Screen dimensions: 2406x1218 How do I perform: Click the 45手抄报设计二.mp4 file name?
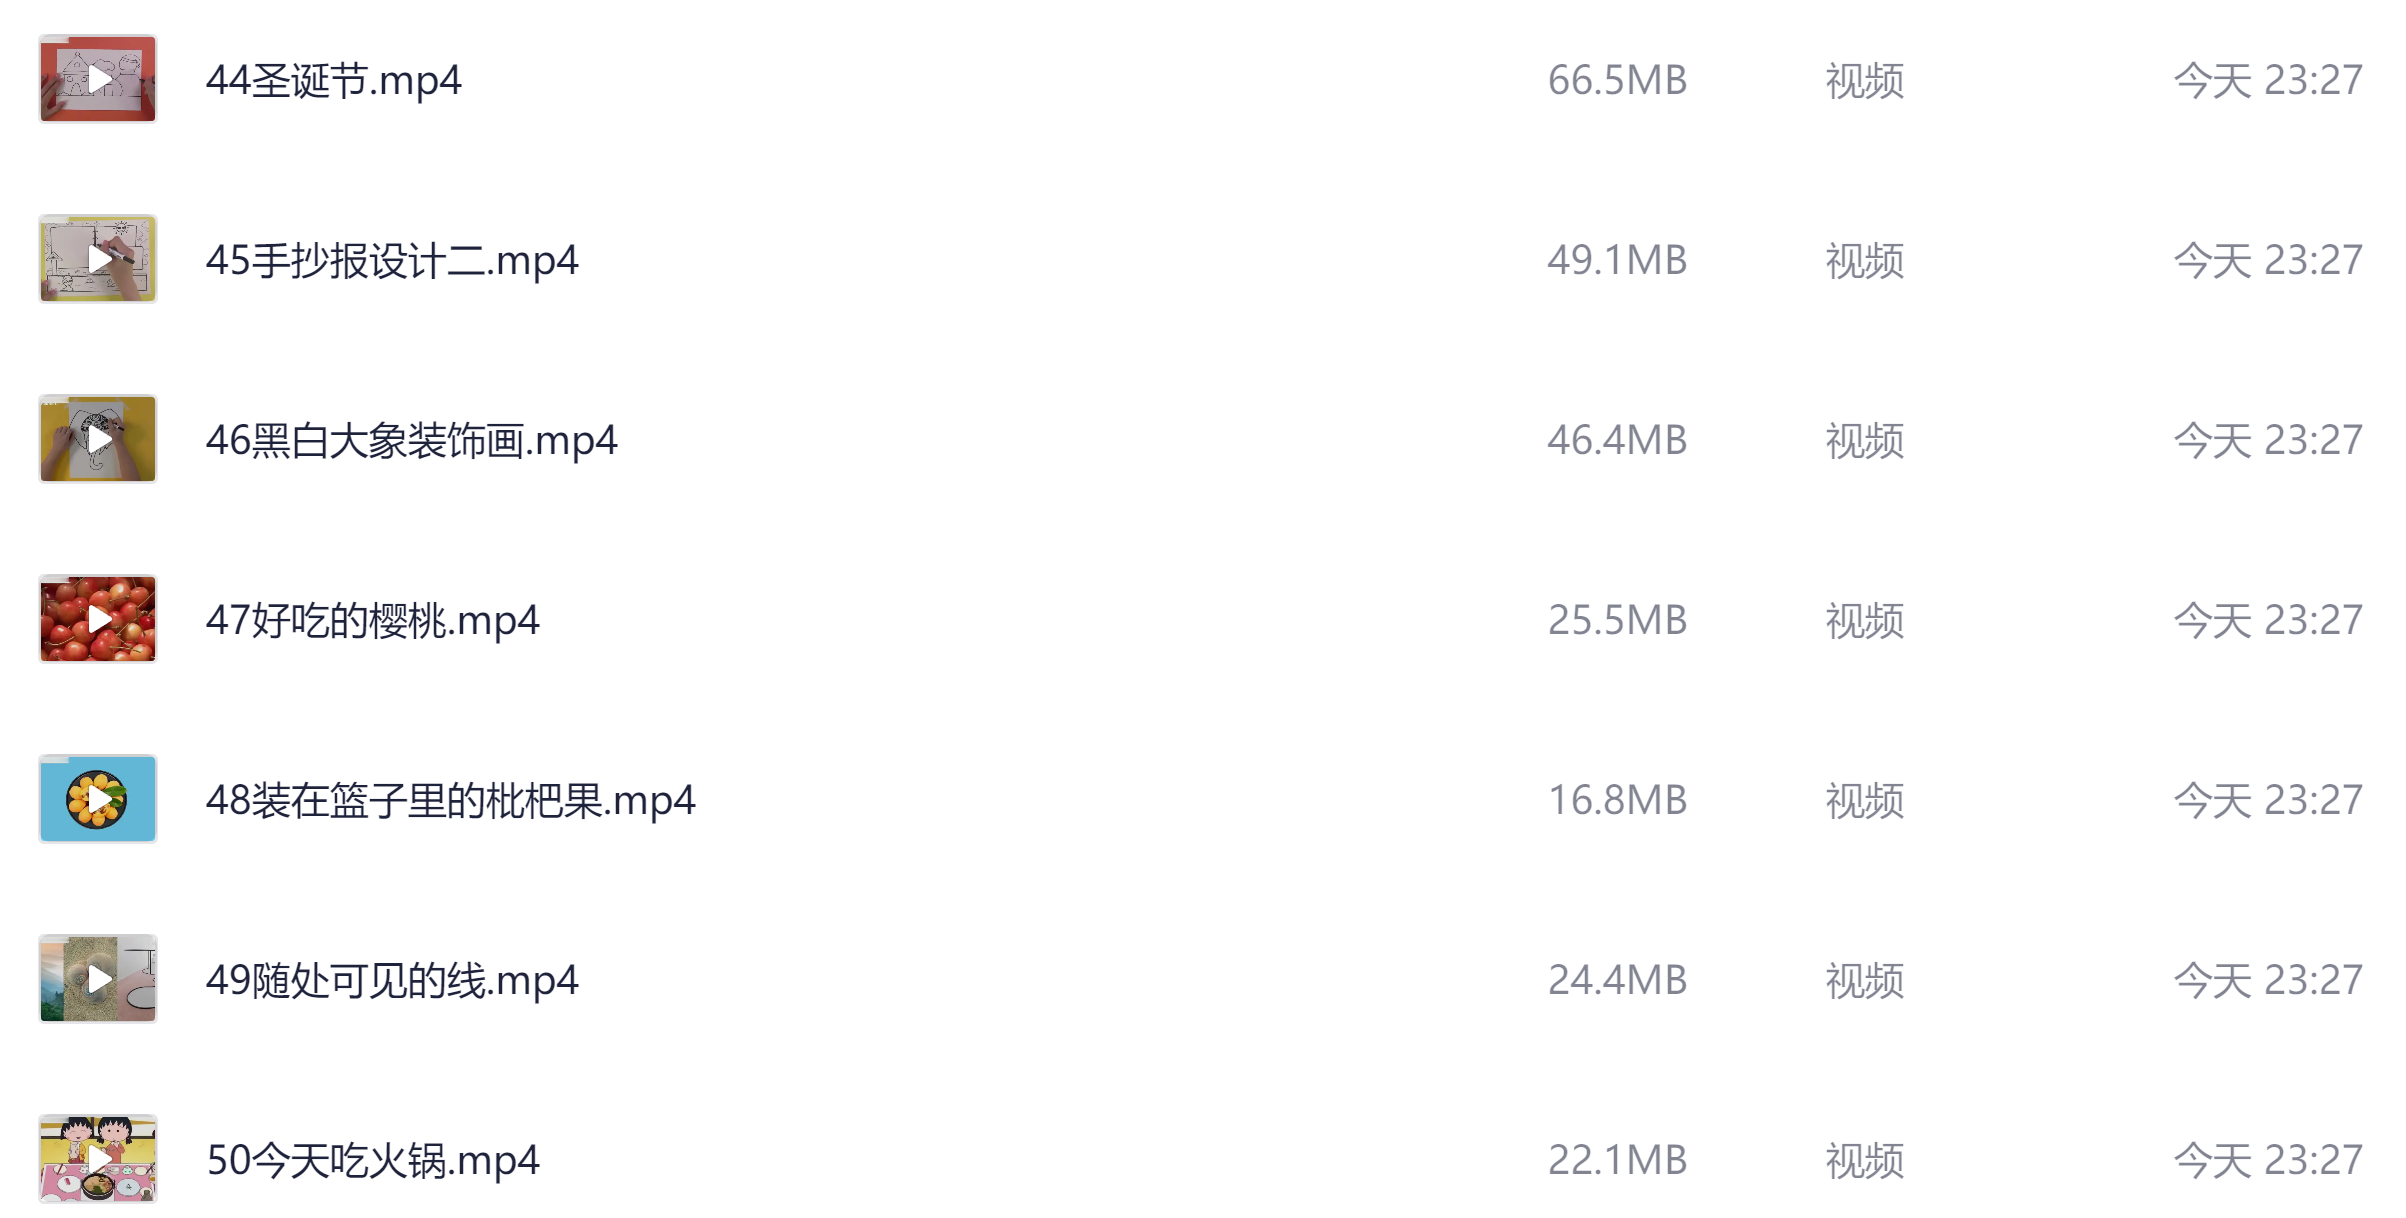[391, 260]
